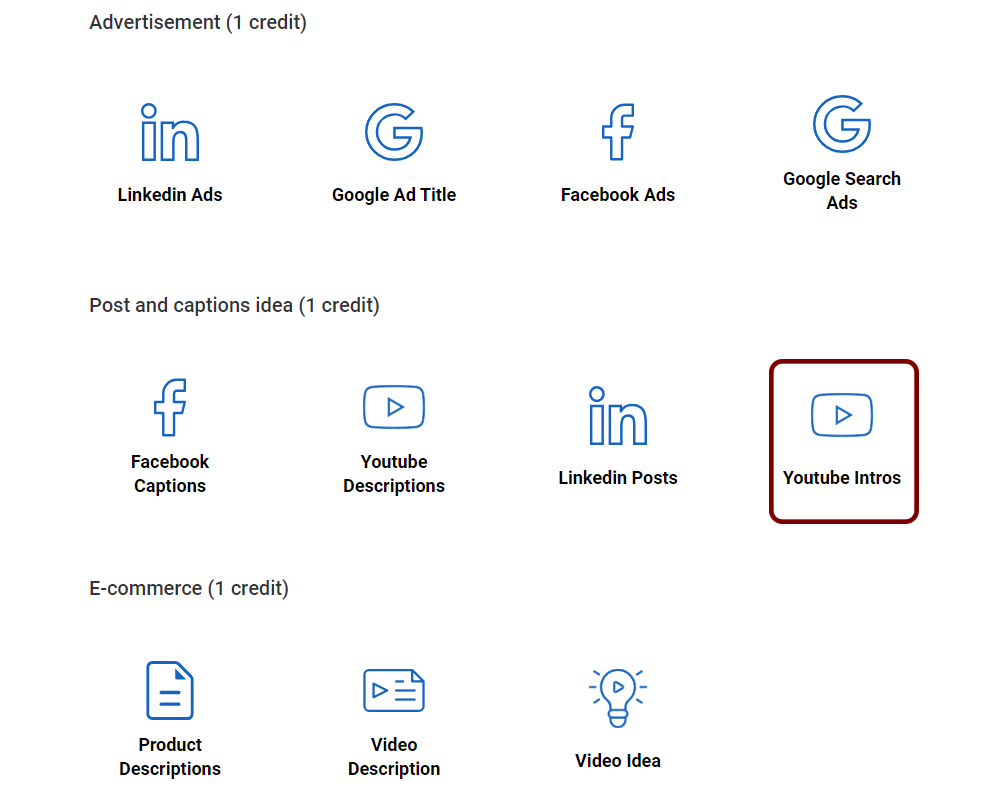Select the Google Ad Title icon
This screenshot has width=1000, height=800.
pos(394,132)
